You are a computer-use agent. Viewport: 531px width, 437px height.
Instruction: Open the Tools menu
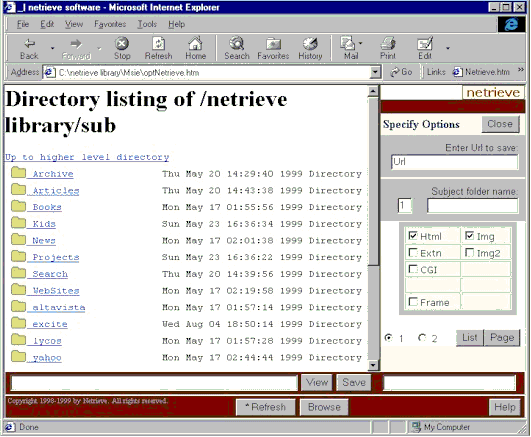coord(147,24)
